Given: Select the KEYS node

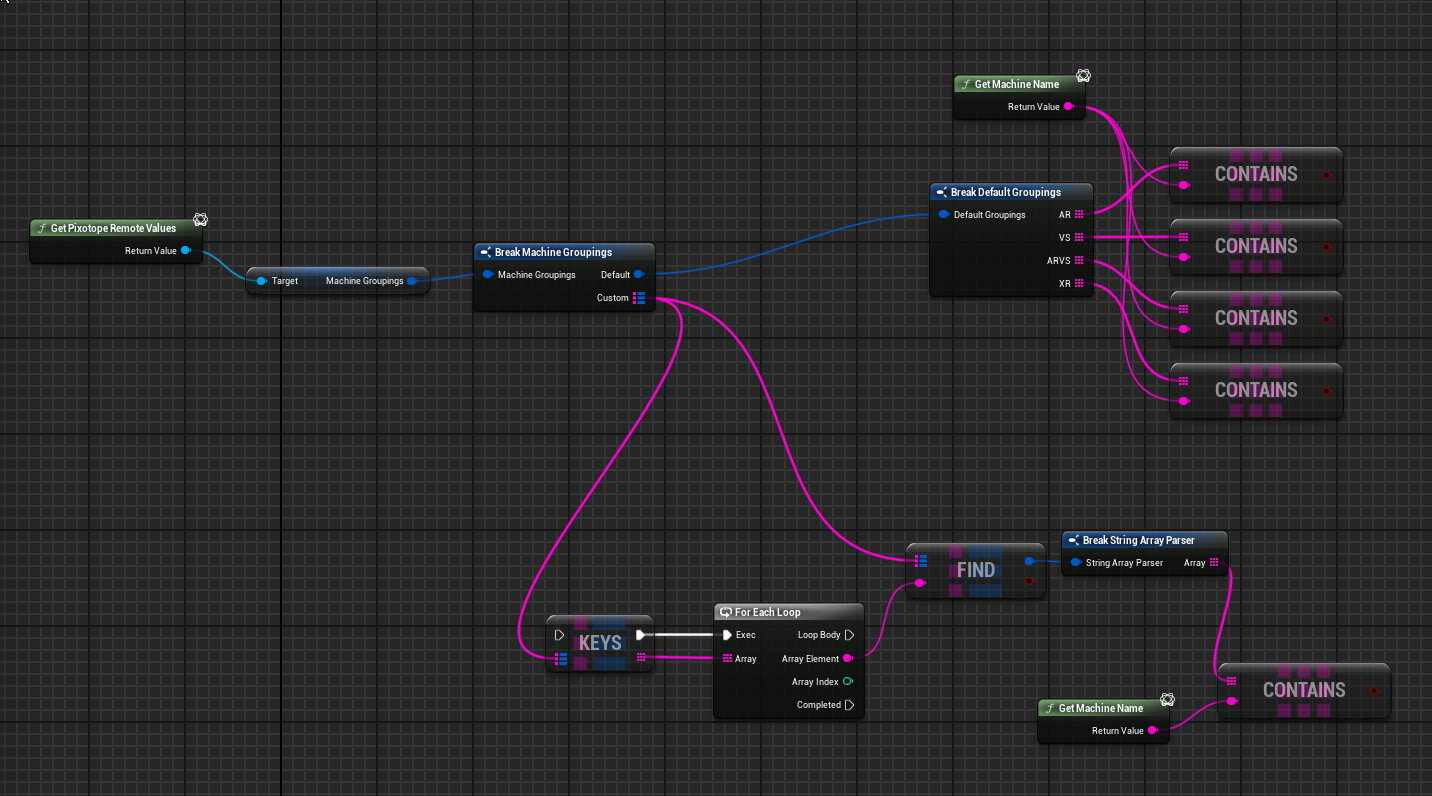Looking at the screenshot, I should point(600,643).
